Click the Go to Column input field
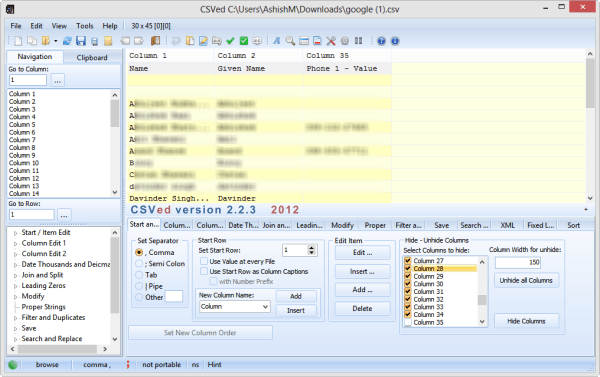This screenshot has height=377, width=600. click(x=28, y=80)
